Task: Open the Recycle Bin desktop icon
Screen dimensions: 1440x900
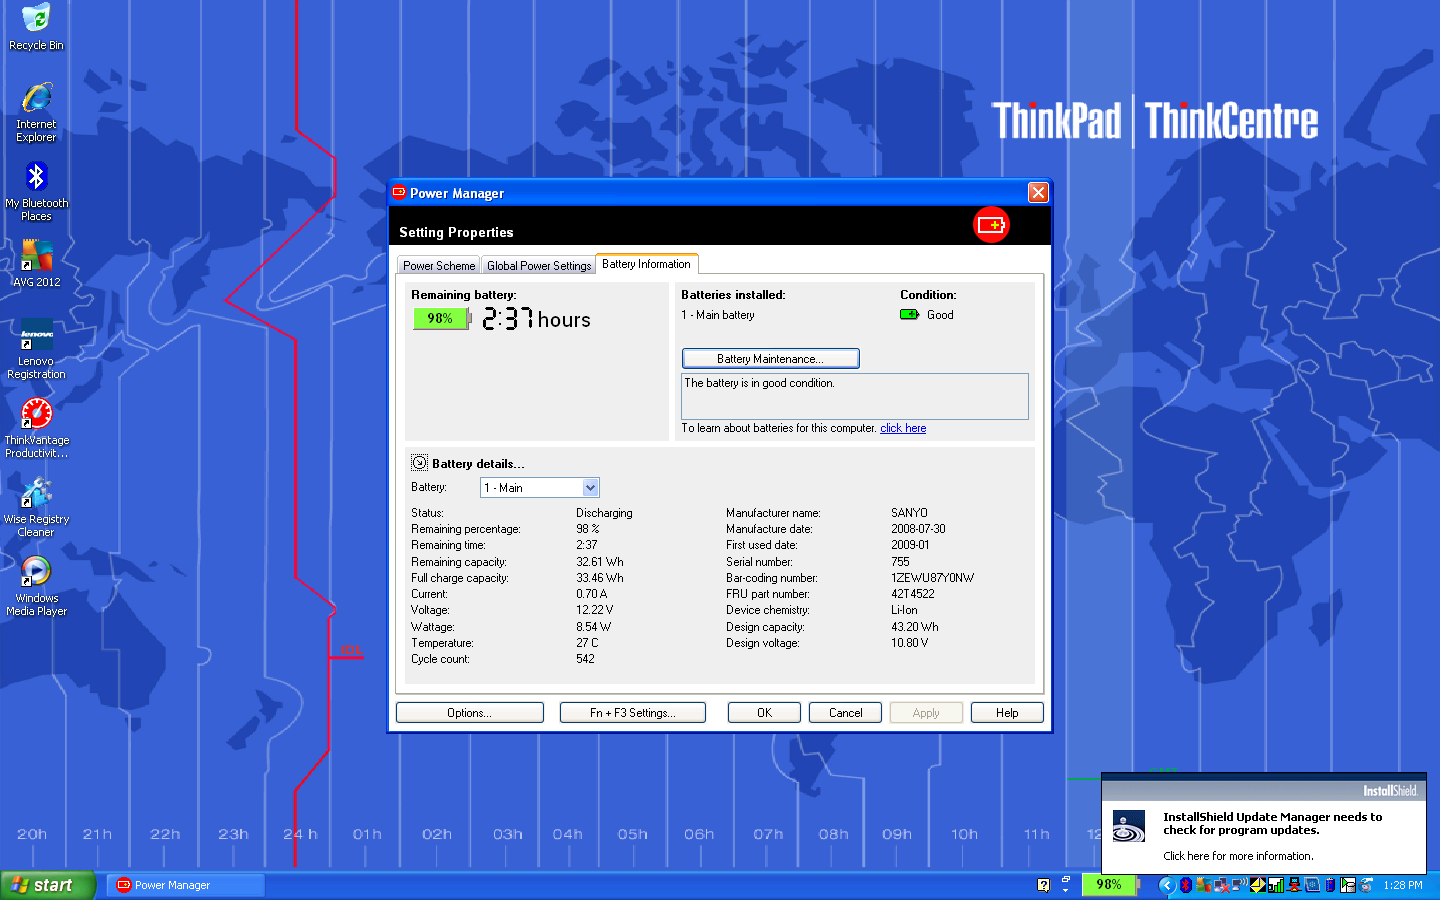Action: [36, 28]
